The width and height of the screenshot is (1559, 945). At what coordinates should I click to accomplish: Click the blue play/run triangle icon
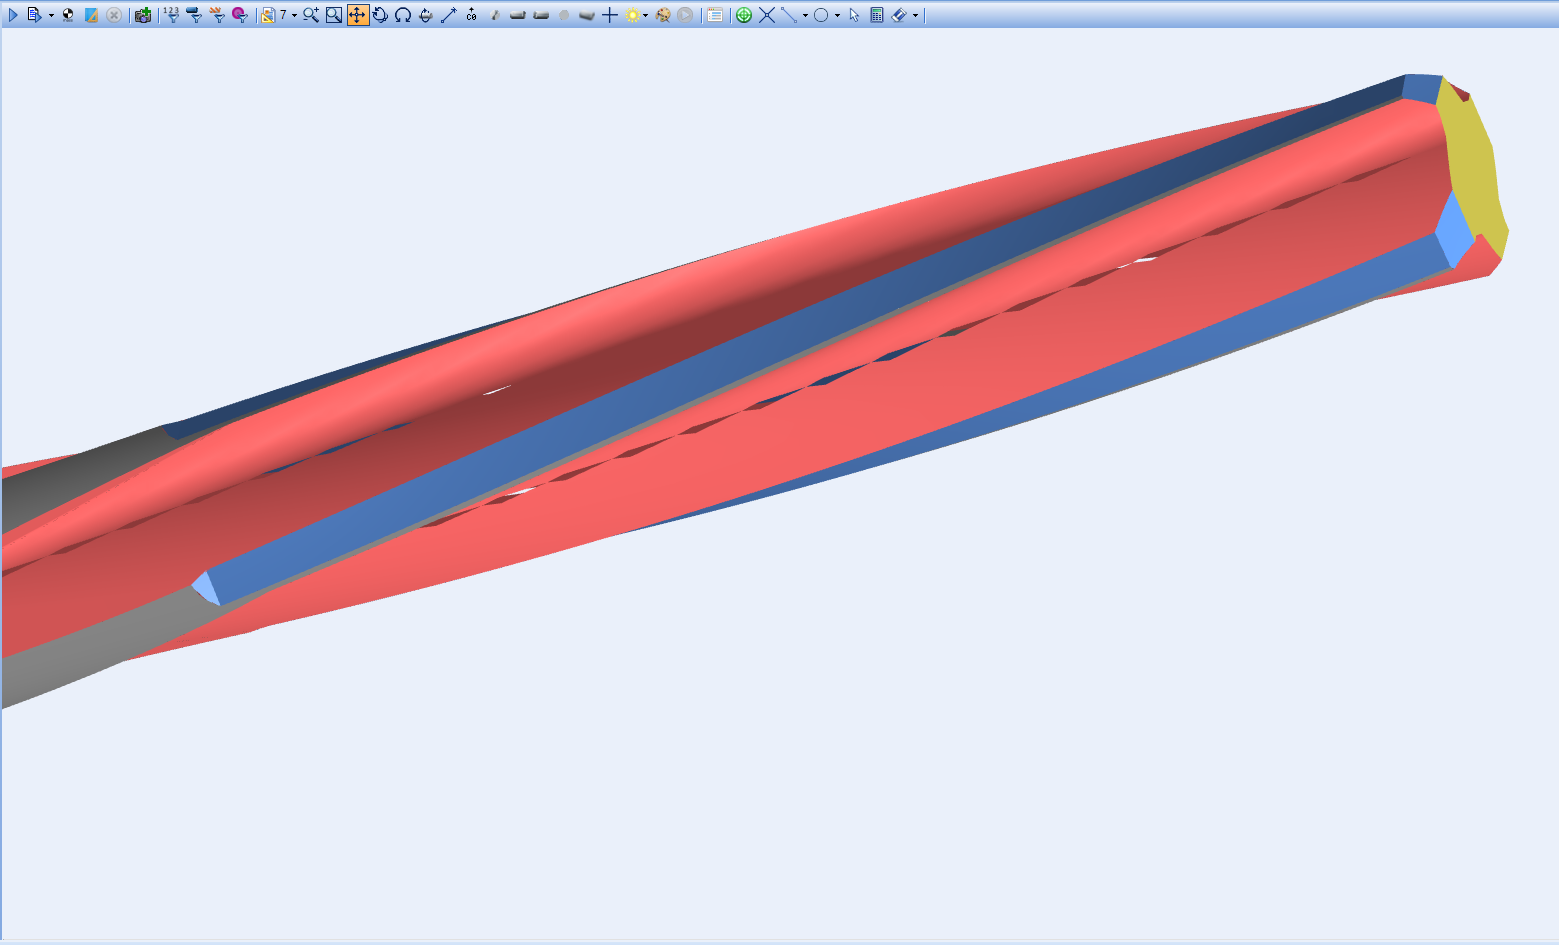(13, 15)
